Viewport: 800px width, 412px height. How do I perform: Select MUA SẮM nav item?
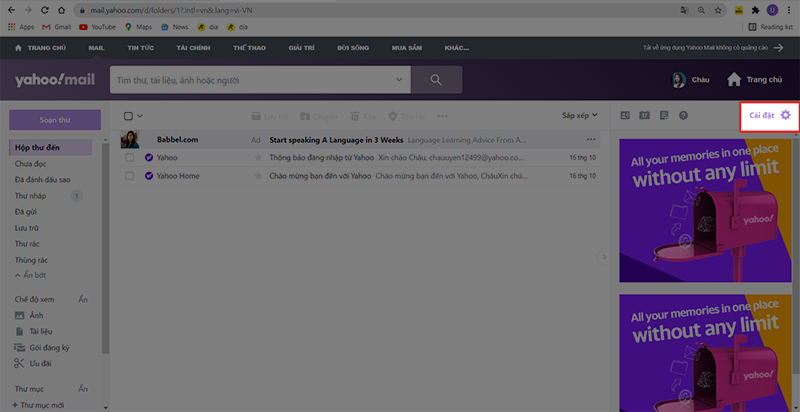coord(406,48)
